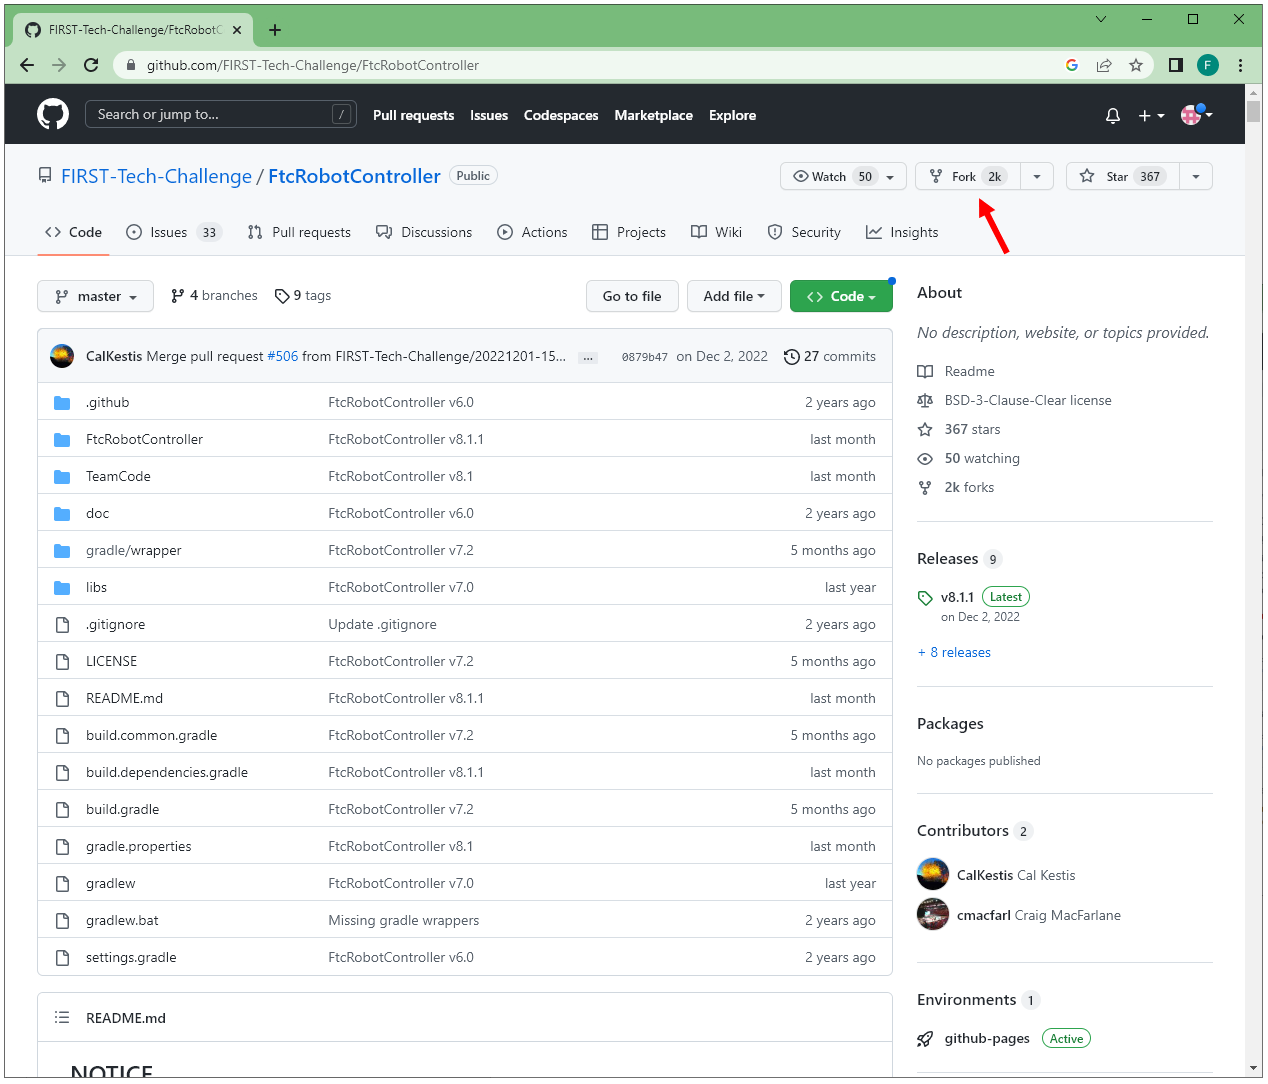
Task: Open Chrome three-dot menu
Action: pos(1240,65)
